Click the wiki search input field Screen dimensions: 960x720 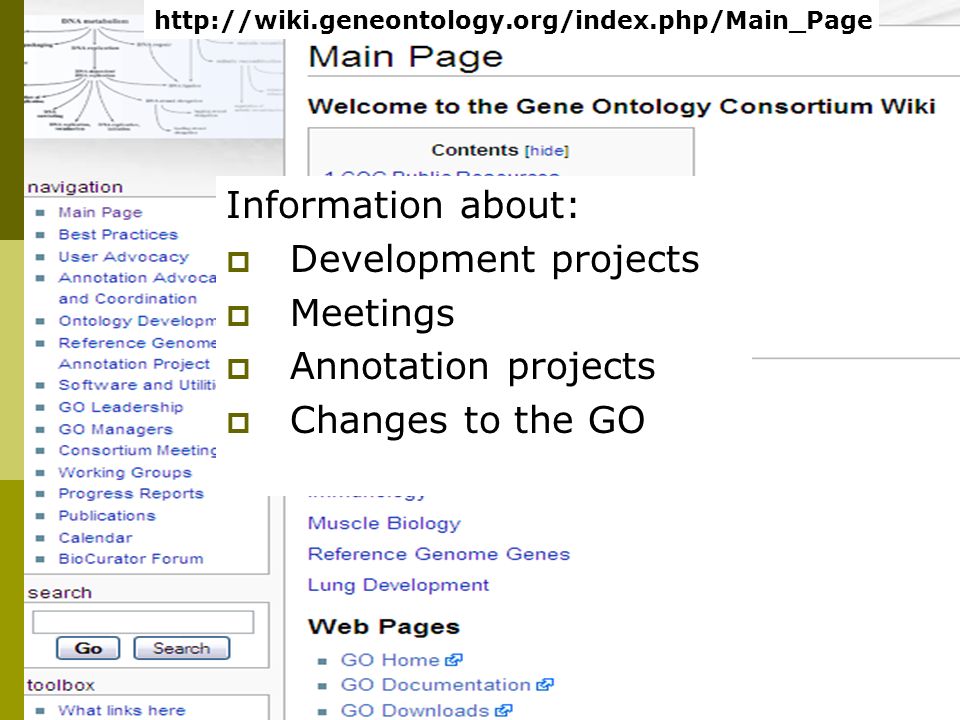click(143, 622)
